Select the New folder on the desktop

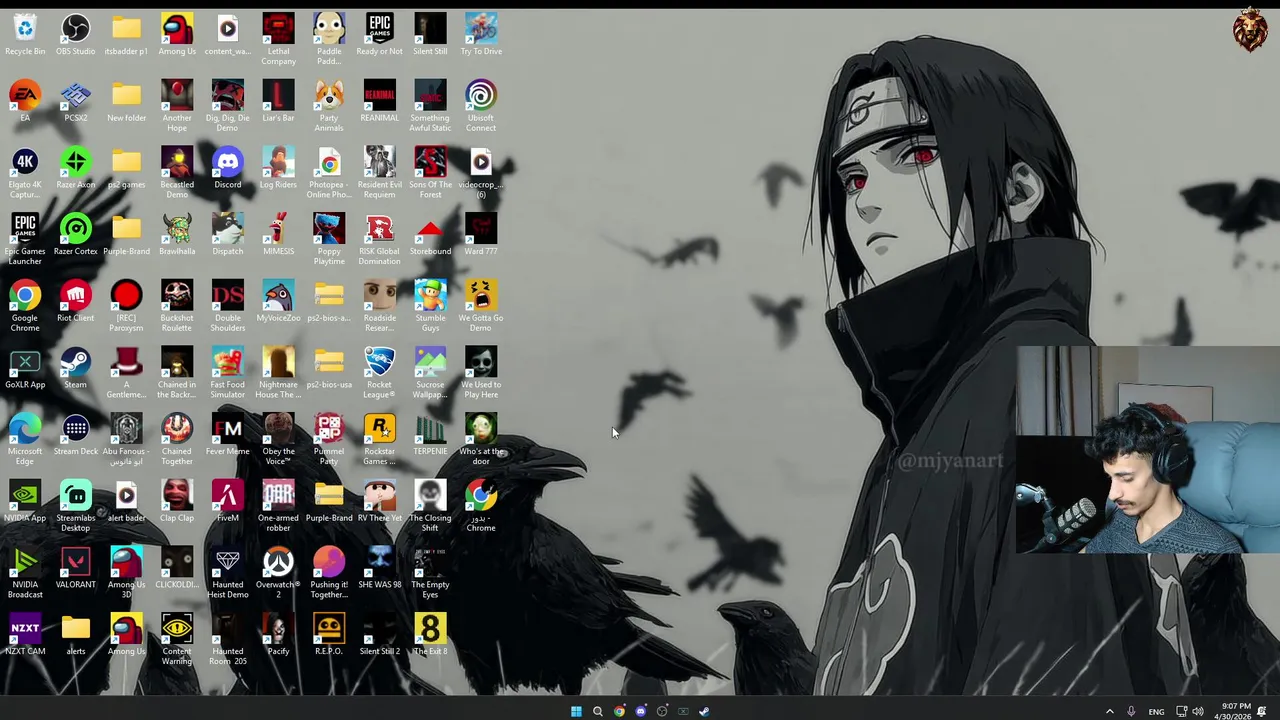[x=126, y=101]
